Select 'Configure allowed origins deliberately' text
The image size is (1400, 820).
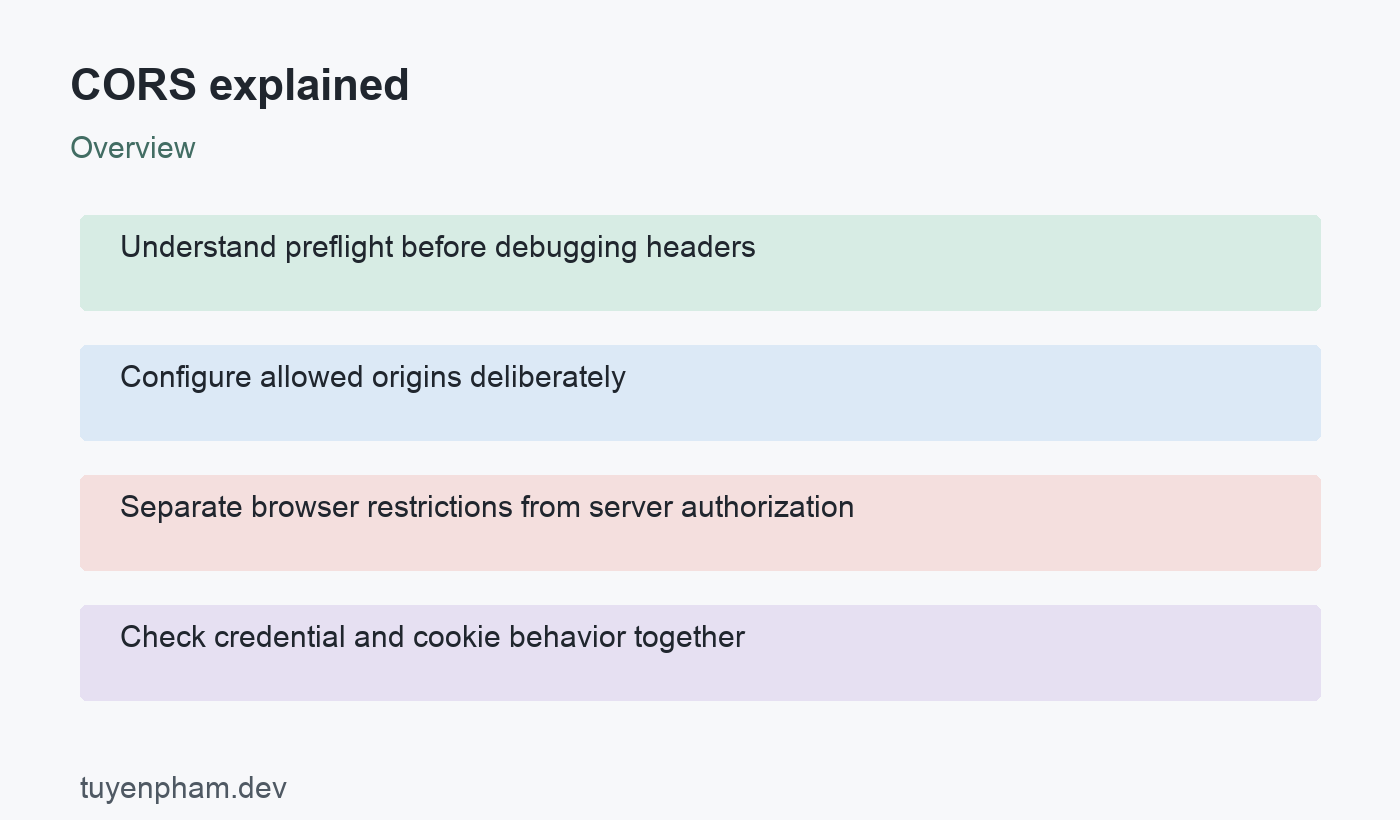coord(373,377)
